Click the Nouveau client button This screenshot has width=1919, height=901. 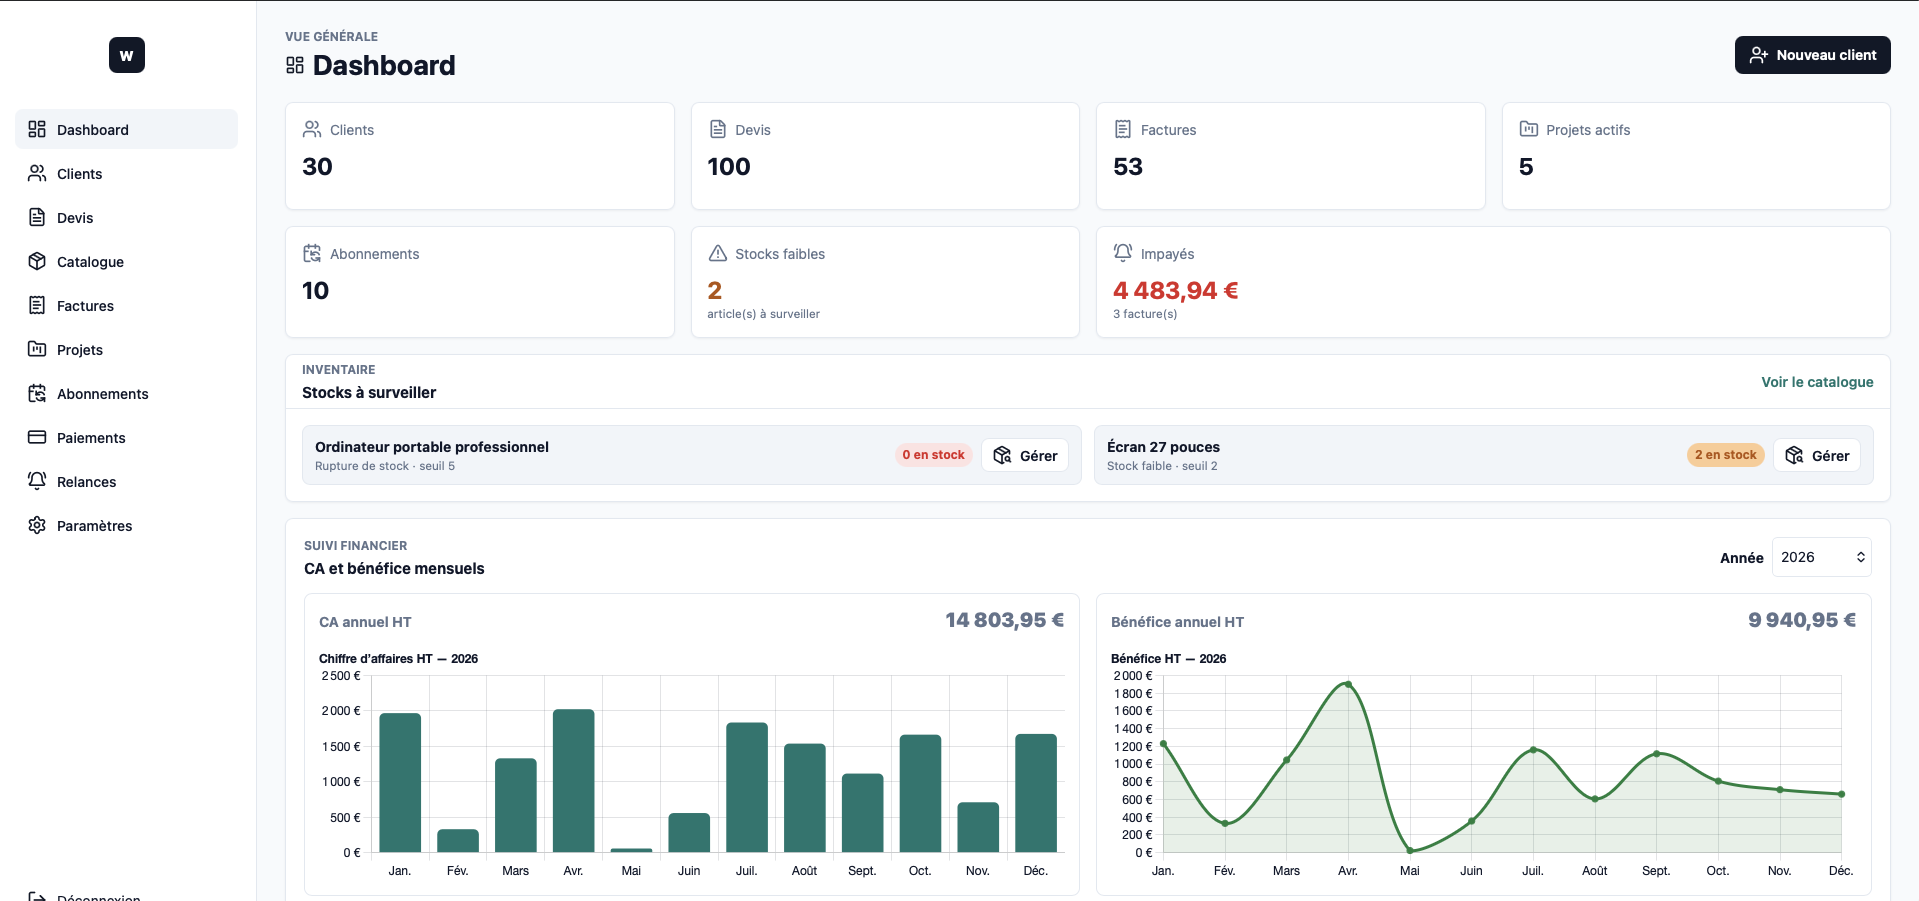click(1812, 55)
